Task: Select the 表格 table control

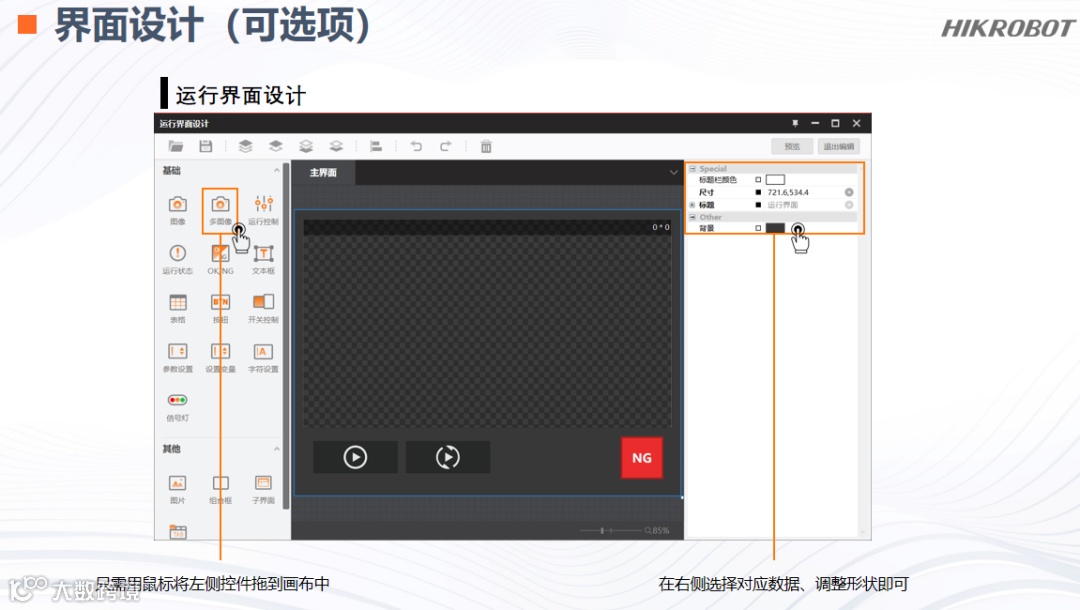Action: (178, 308)
